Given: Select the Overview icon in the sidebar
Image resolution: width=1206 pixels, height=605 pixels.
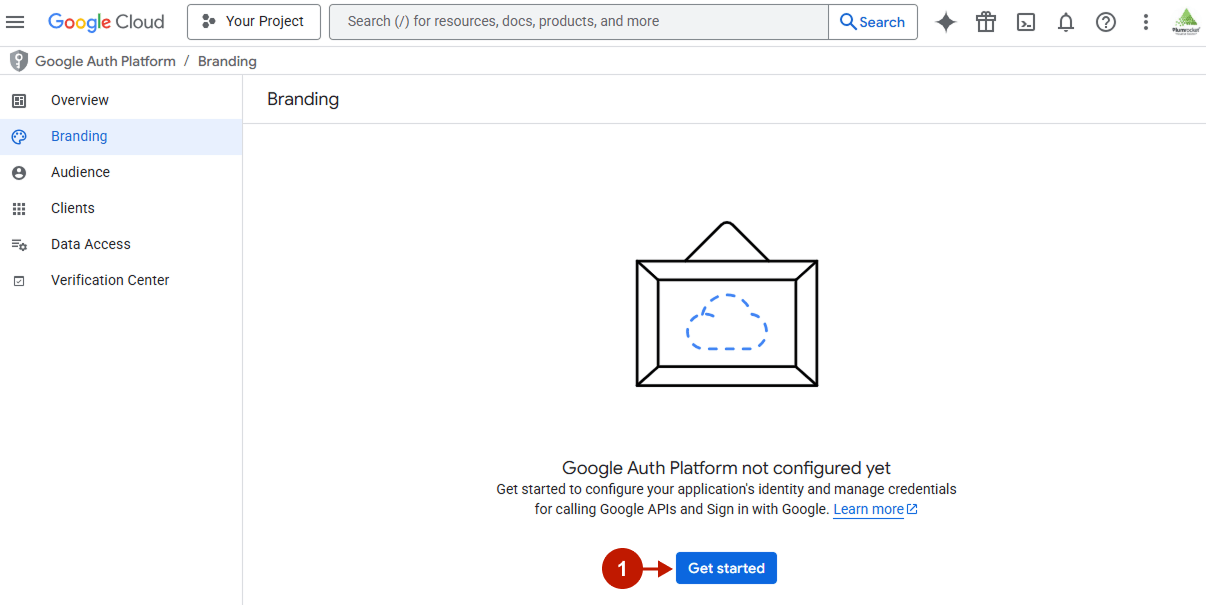Looking at the screenshot, I should click(19, 100).
